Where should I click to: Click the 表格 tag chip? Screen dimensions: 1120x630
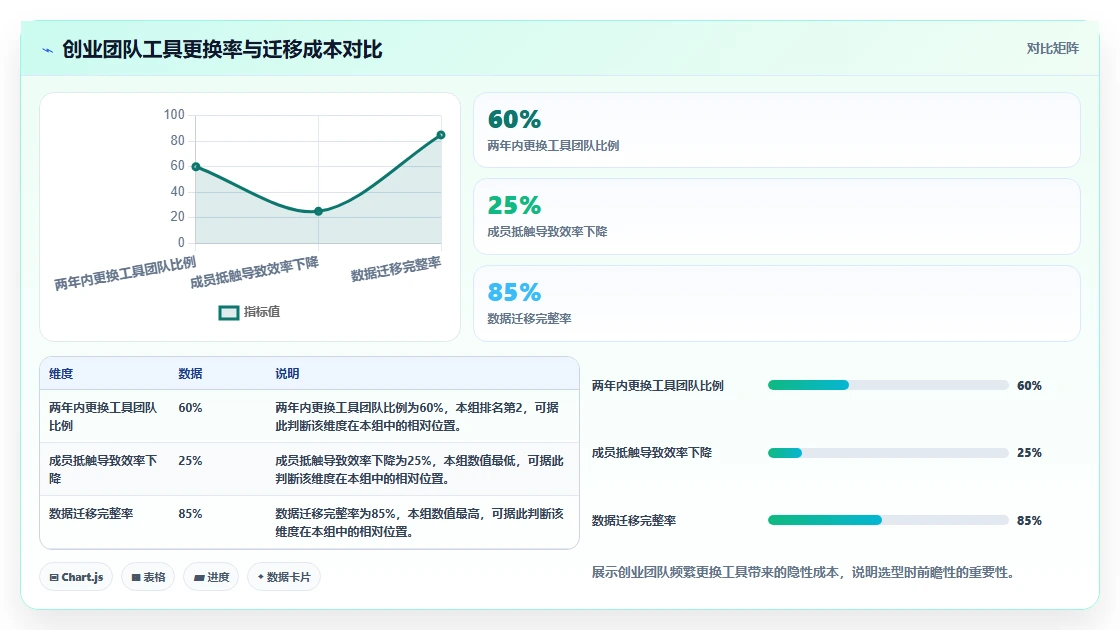[148, 577]
